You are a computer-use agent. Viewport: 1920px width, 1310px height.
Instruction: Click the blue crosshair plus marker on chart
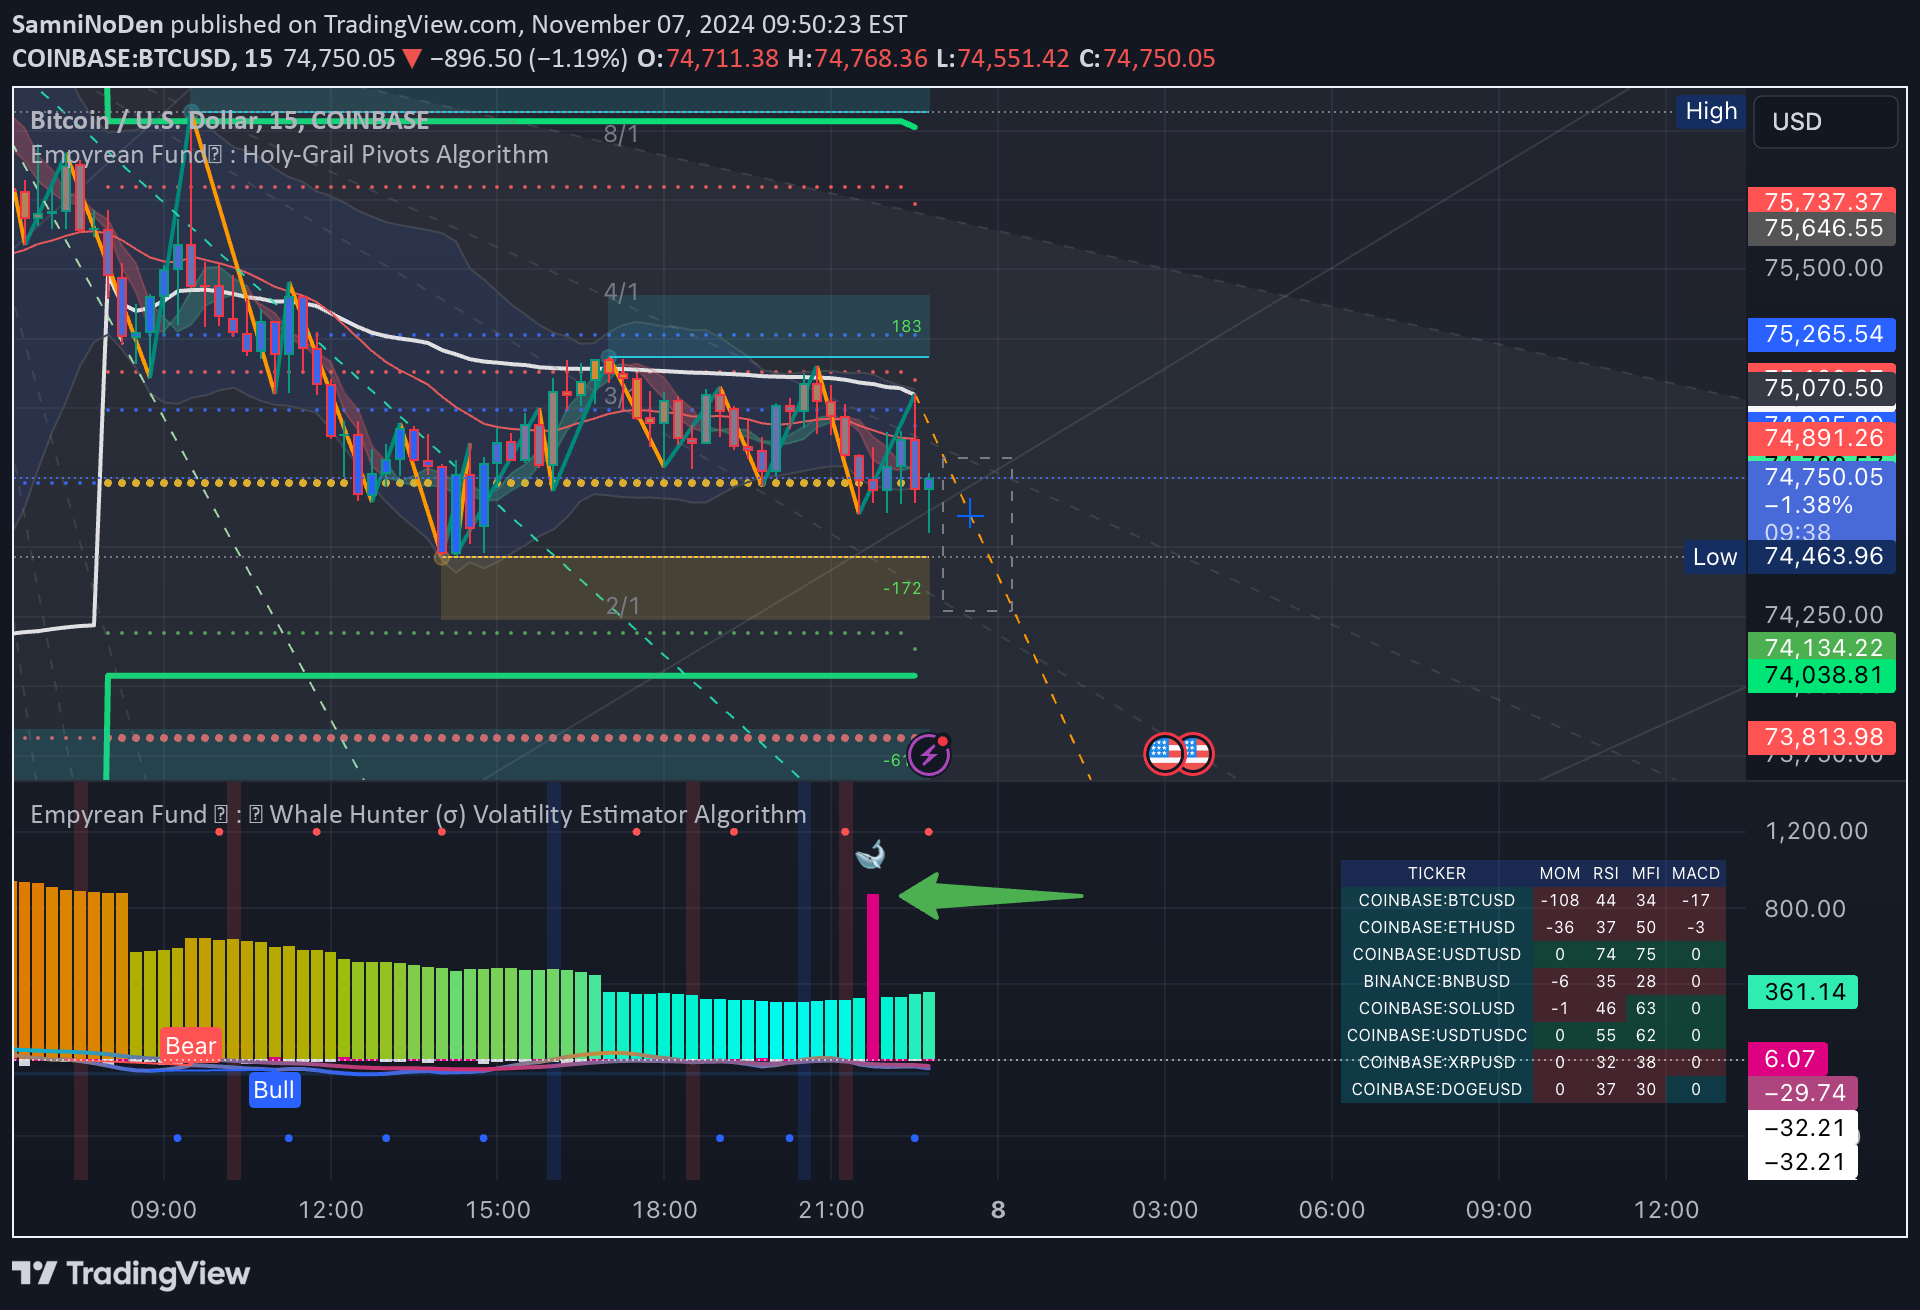point(970,515)
